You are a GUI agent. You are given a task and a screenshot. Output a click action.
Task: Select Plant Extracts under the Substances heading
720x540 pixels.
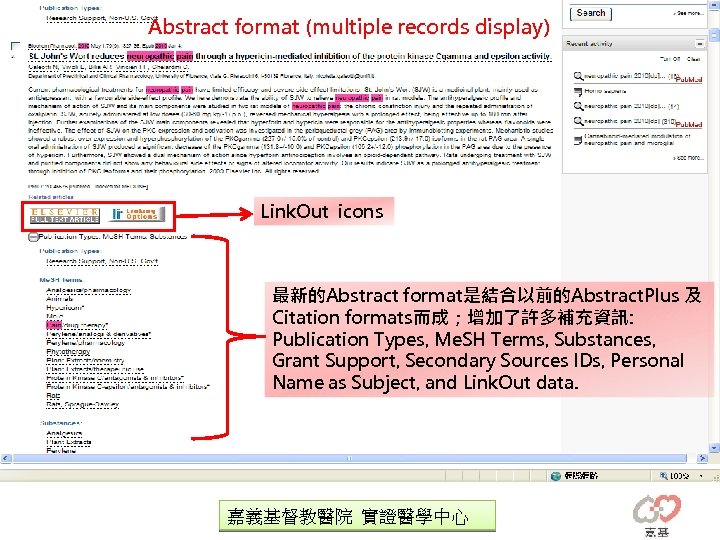click(69, 442)
